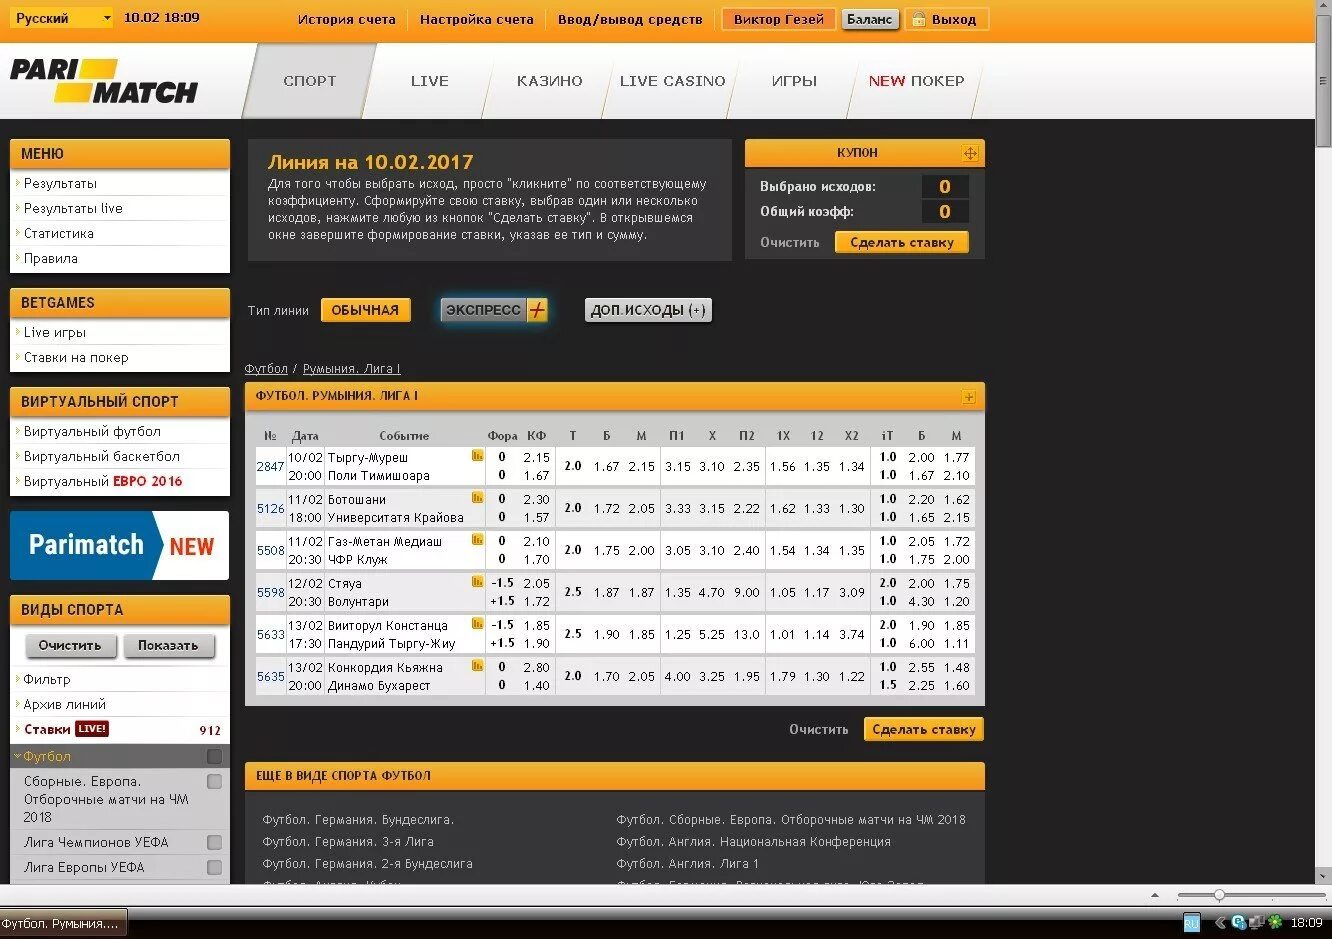Open the NEW ПОКЕР tab
1332x939 pixels.
[916, 81]
